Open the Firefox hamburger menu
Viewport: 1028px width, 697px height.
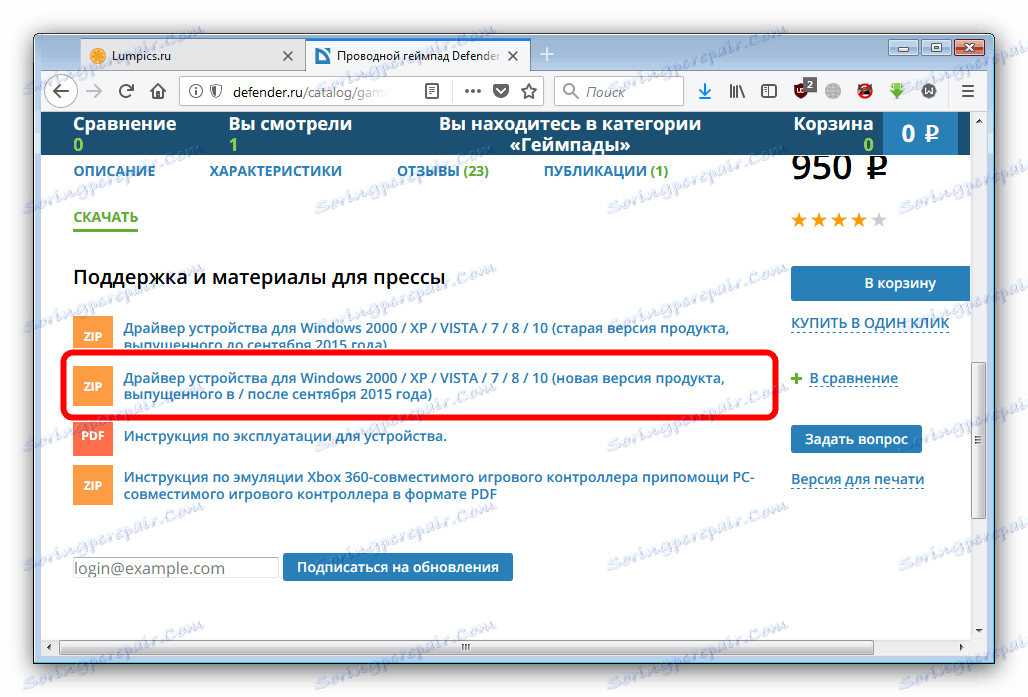click(x=968, y=91)
